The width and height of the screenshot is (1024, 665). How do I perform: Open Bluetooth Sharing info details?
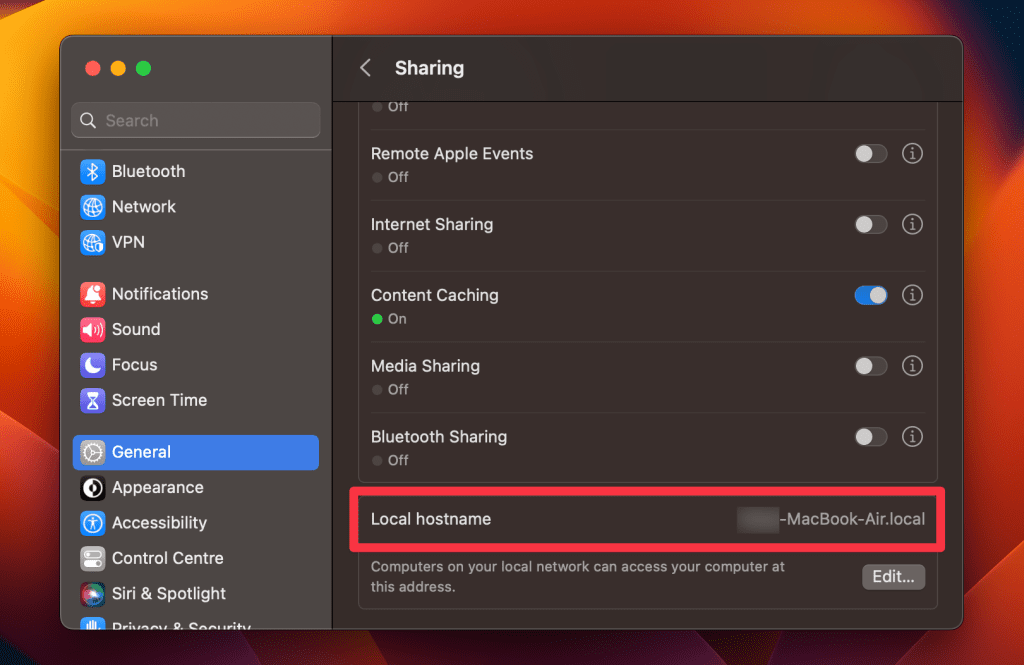912,437
